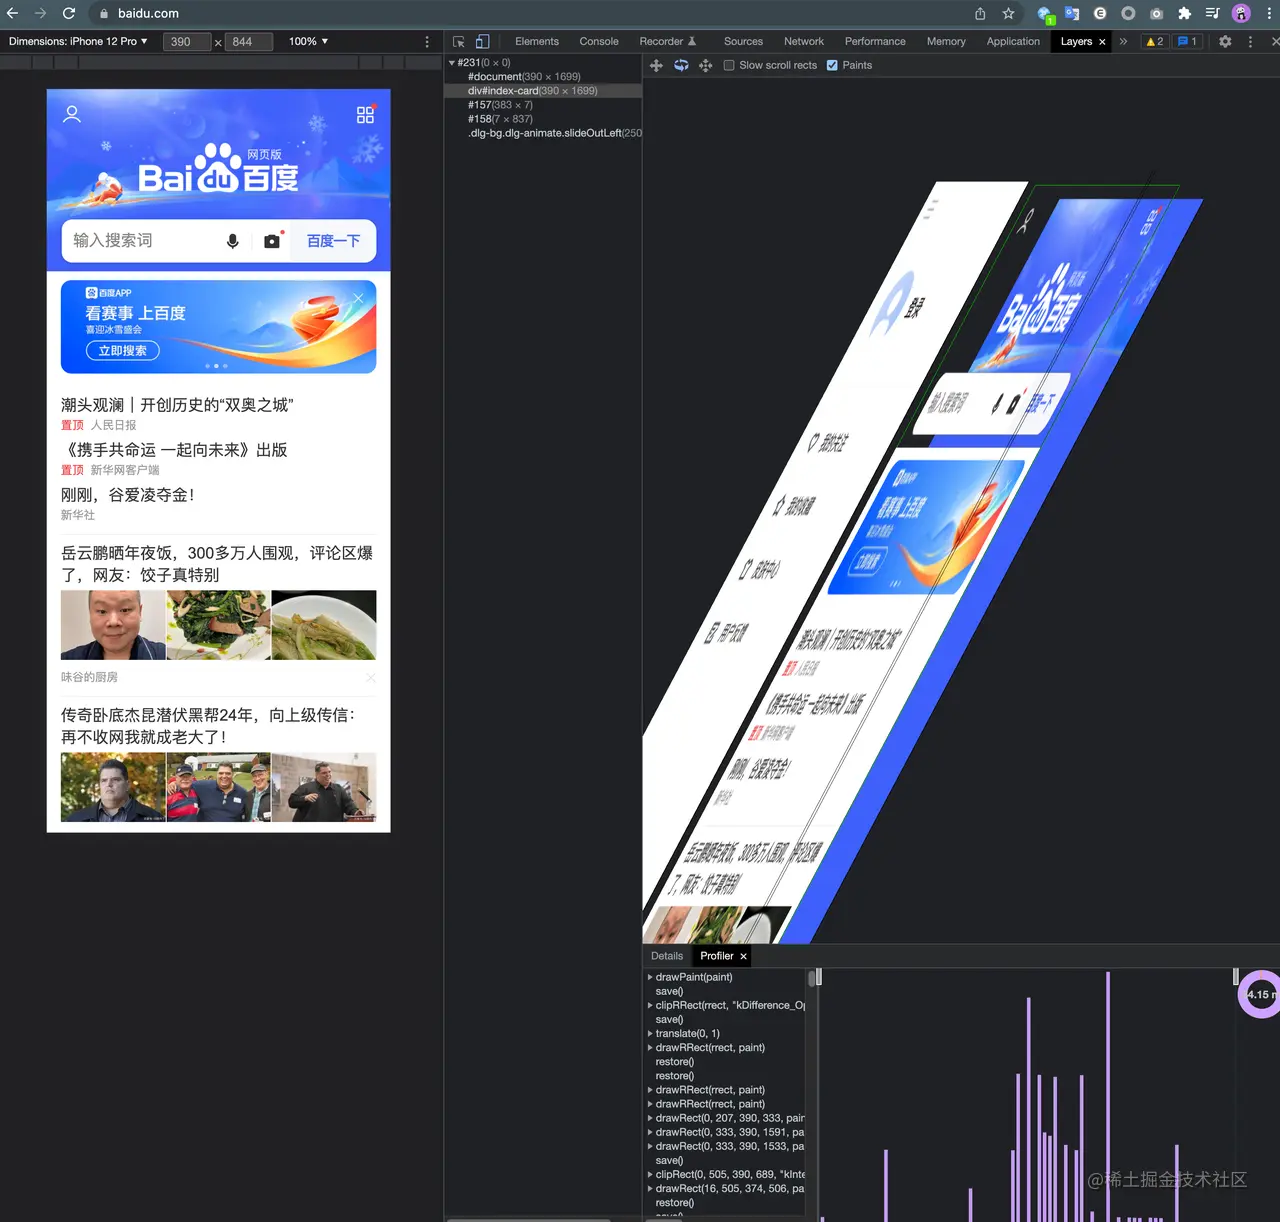The height and width of the screenshot is (1222, 1280).
Task: Open the Performance tab
Action: (875, 42)
